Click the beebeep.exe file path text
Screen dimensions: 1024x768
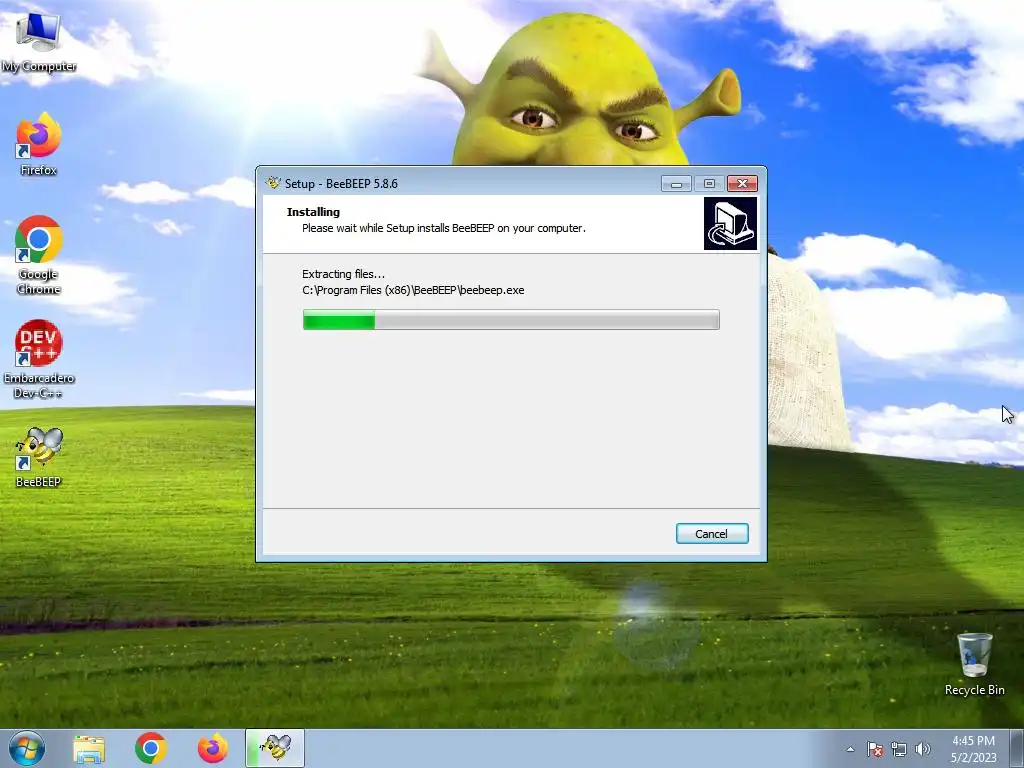[x=413, y=290]
